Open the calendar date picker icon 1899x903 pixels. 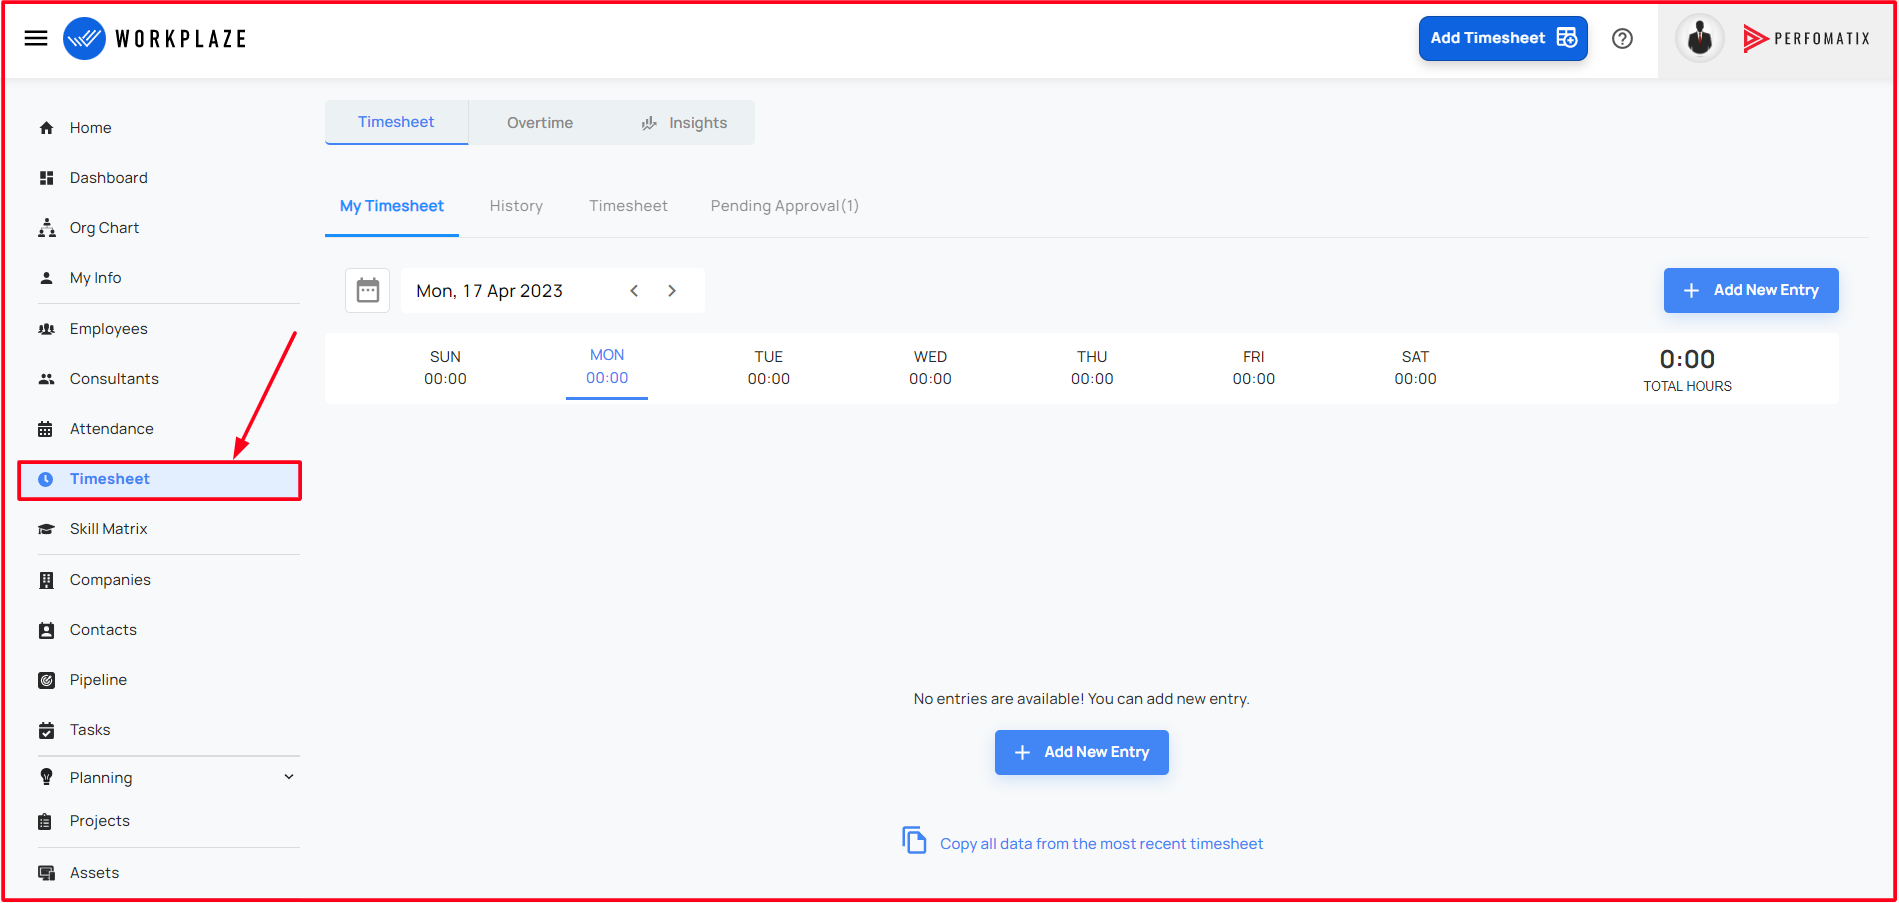[368, 291]
